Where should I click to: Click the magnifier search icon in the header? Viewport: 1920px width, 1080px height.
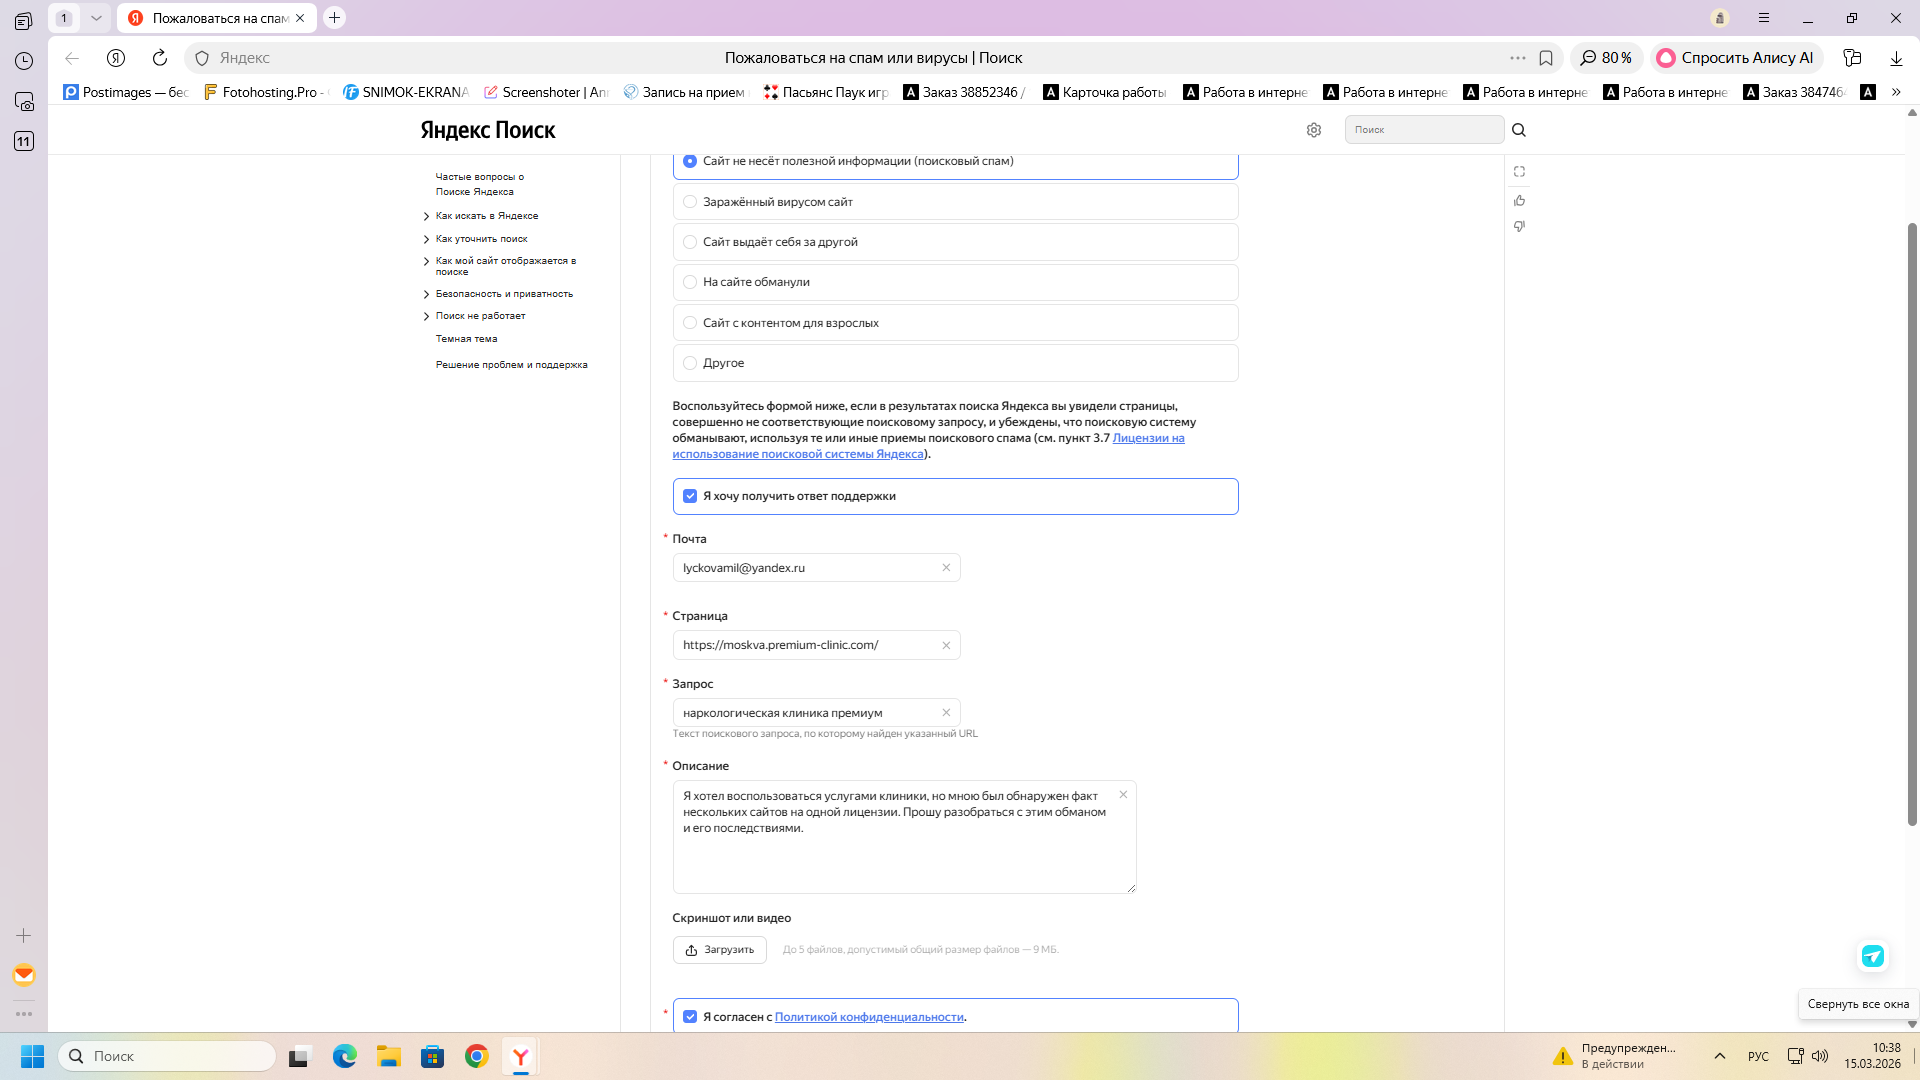tap(1519, 130)
